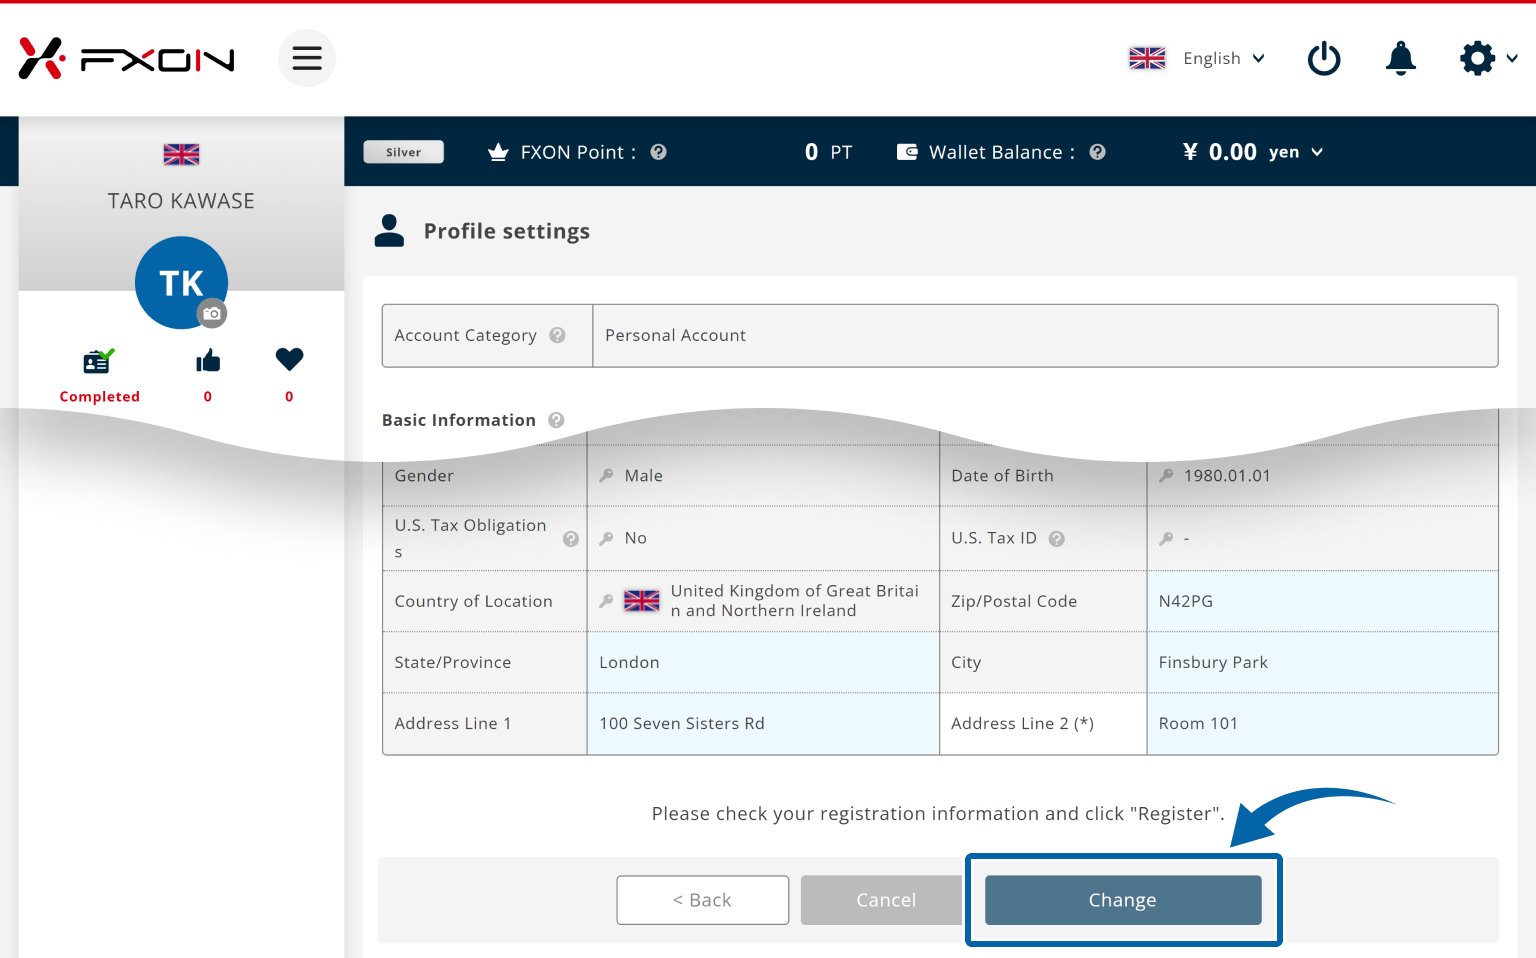The height and width of the screenshot is (958, 1536).
Task: Click the sidebar UK flag
Action: [181, 154]
